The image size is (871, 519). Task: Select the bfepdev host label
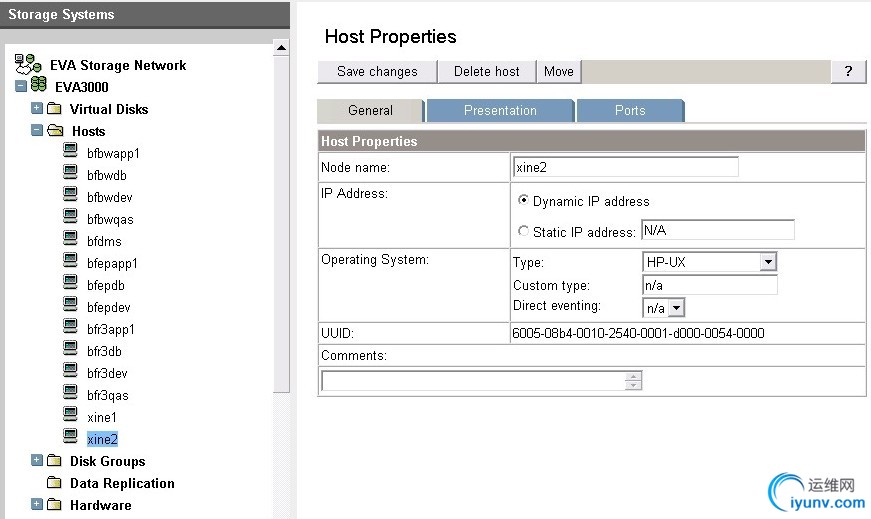(x=108, y=307)
